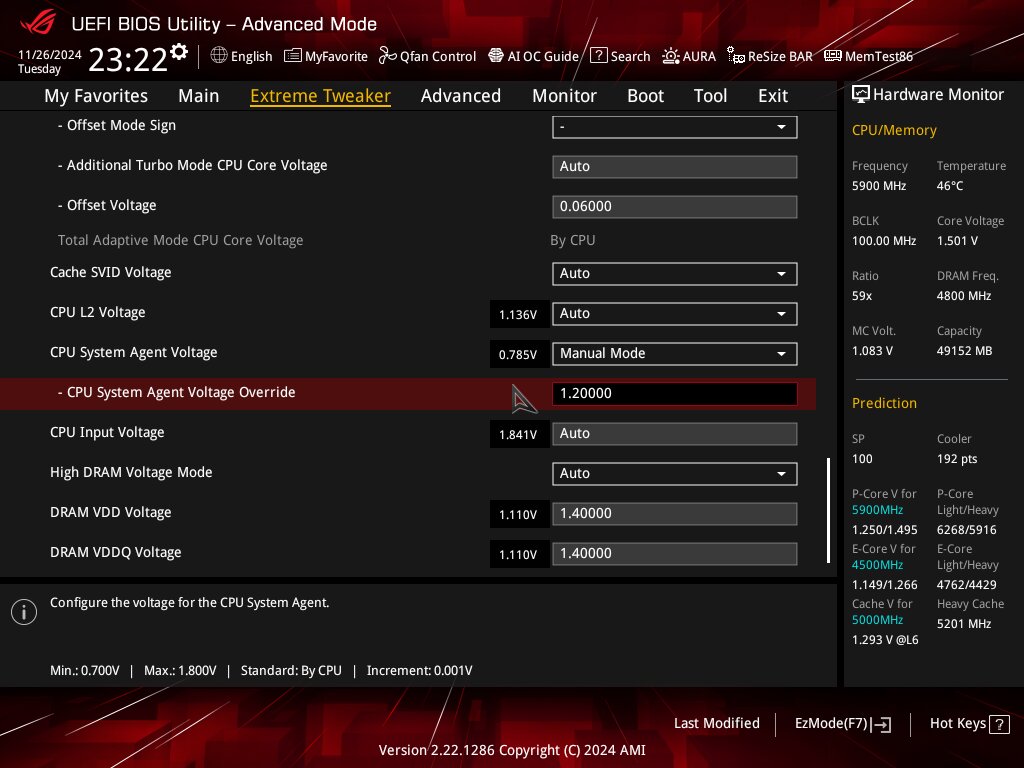Click the Prediction section heading
Screen dimensions: 1024x768
[x=884, y=403]
